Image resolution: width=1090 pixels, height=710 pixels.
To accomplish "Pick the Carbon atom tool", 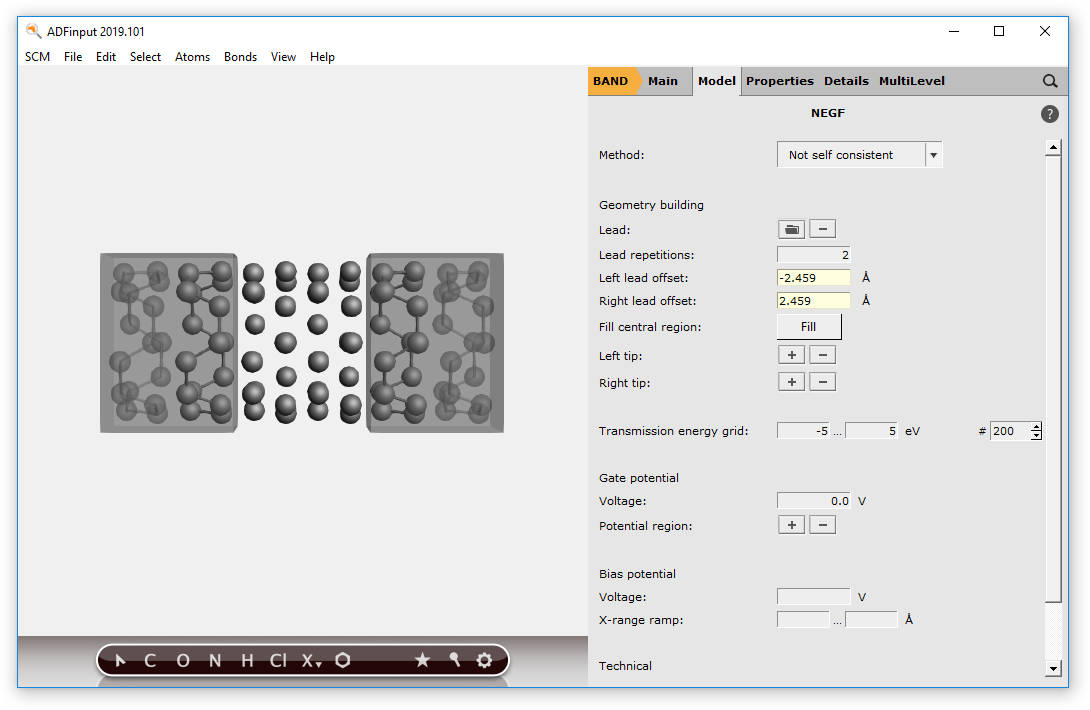I will 150,660.
